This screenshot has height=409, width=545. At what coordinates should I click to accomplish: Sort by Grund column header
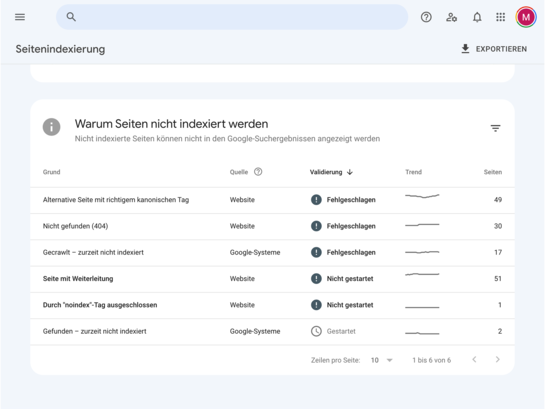pos(51,172)
